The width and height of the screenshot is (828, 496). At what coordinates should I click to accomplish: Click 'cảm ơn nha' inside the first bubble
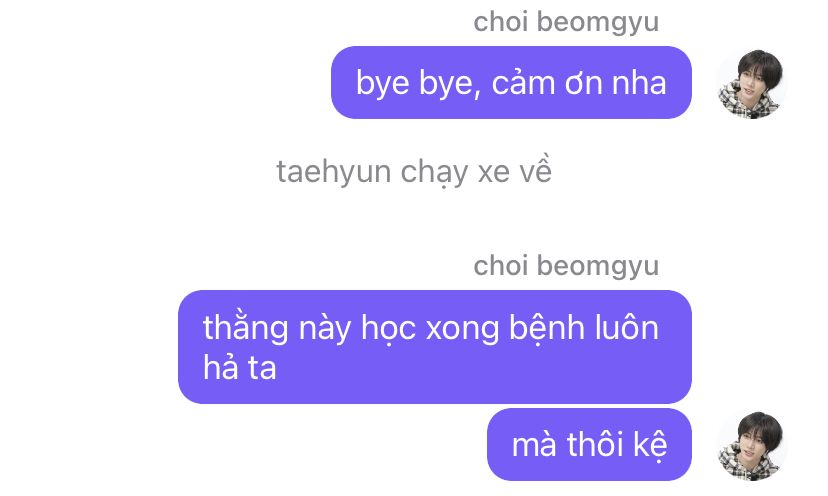[579, 83]
